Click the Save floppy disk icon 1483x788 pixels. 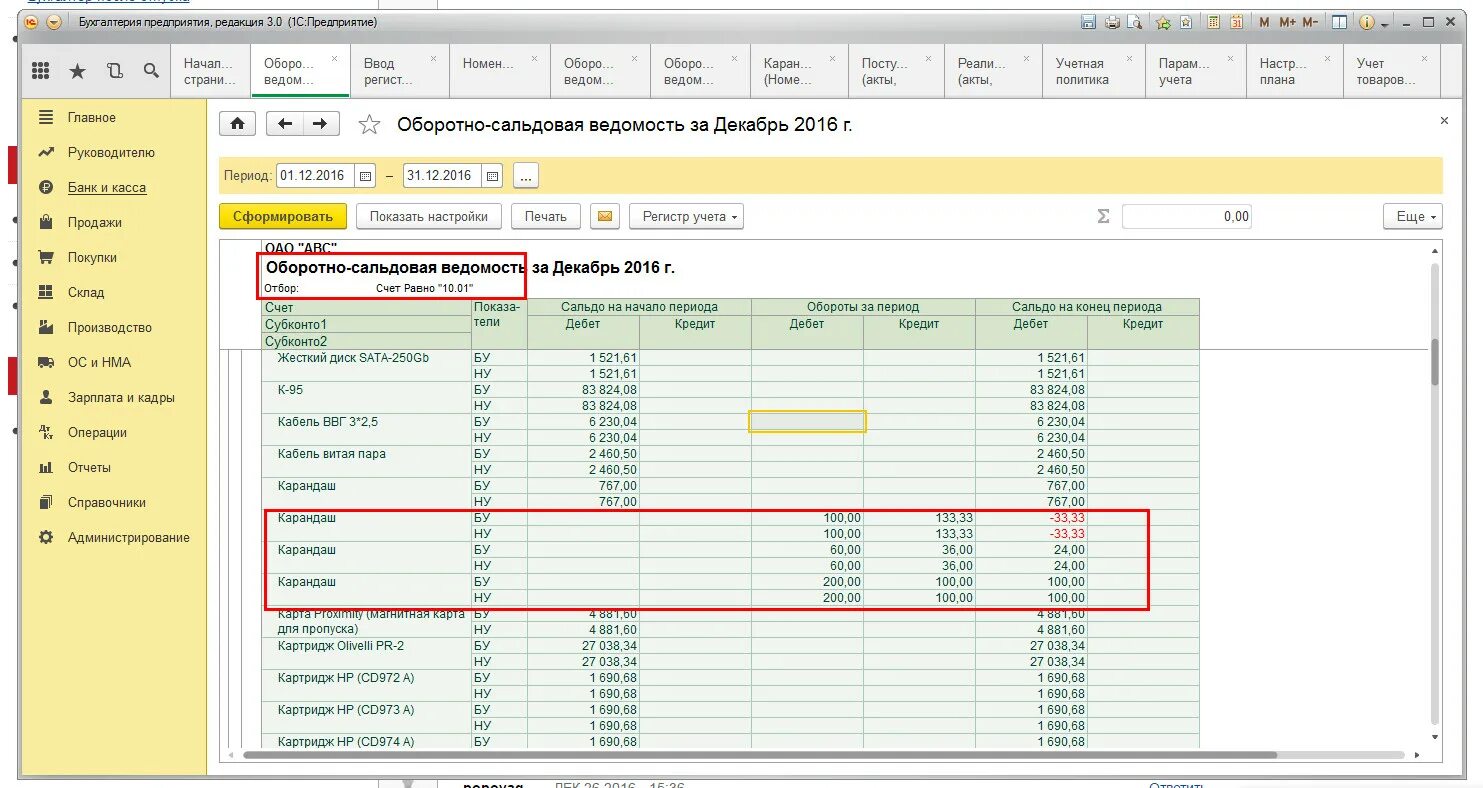click(1089, 22)
